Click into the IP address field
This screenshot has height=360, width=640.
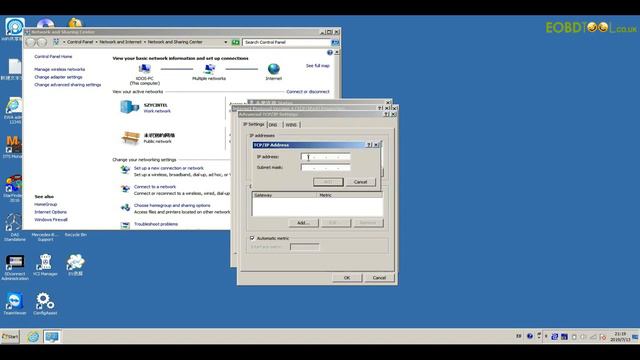[326, 157]
